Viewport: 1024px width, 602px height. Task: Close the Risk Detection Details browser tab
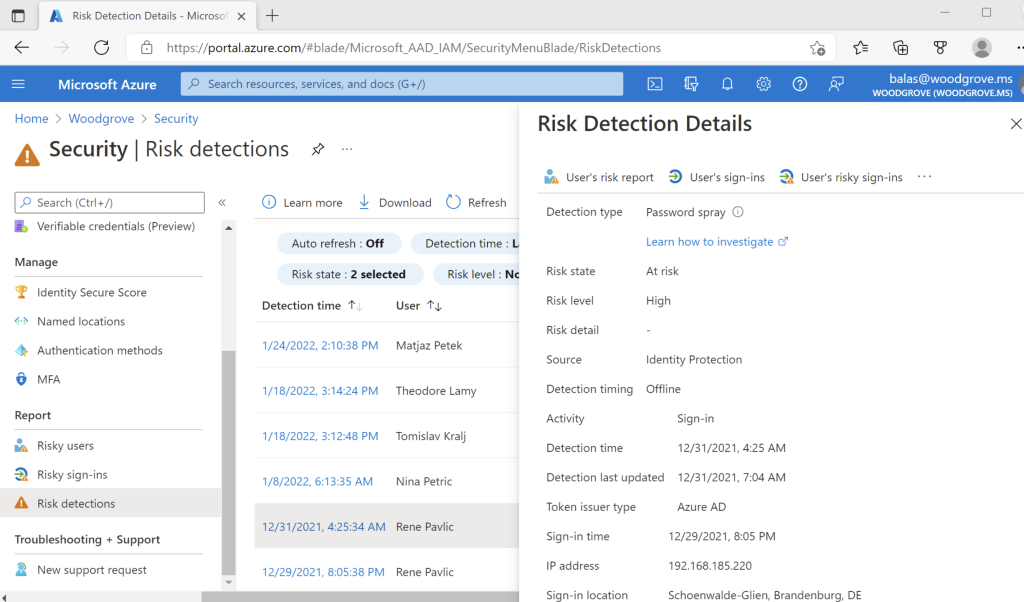[x=242, y=16]
